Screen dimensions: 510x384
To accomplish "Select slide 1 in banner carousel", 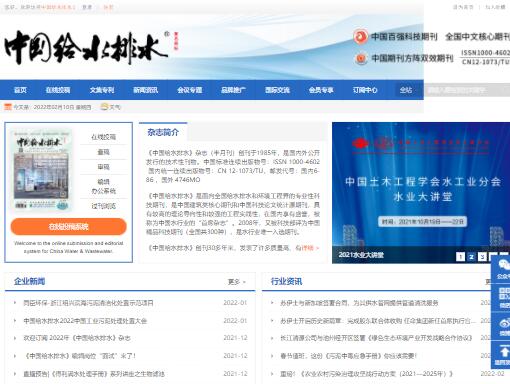I will coord(460,256).
